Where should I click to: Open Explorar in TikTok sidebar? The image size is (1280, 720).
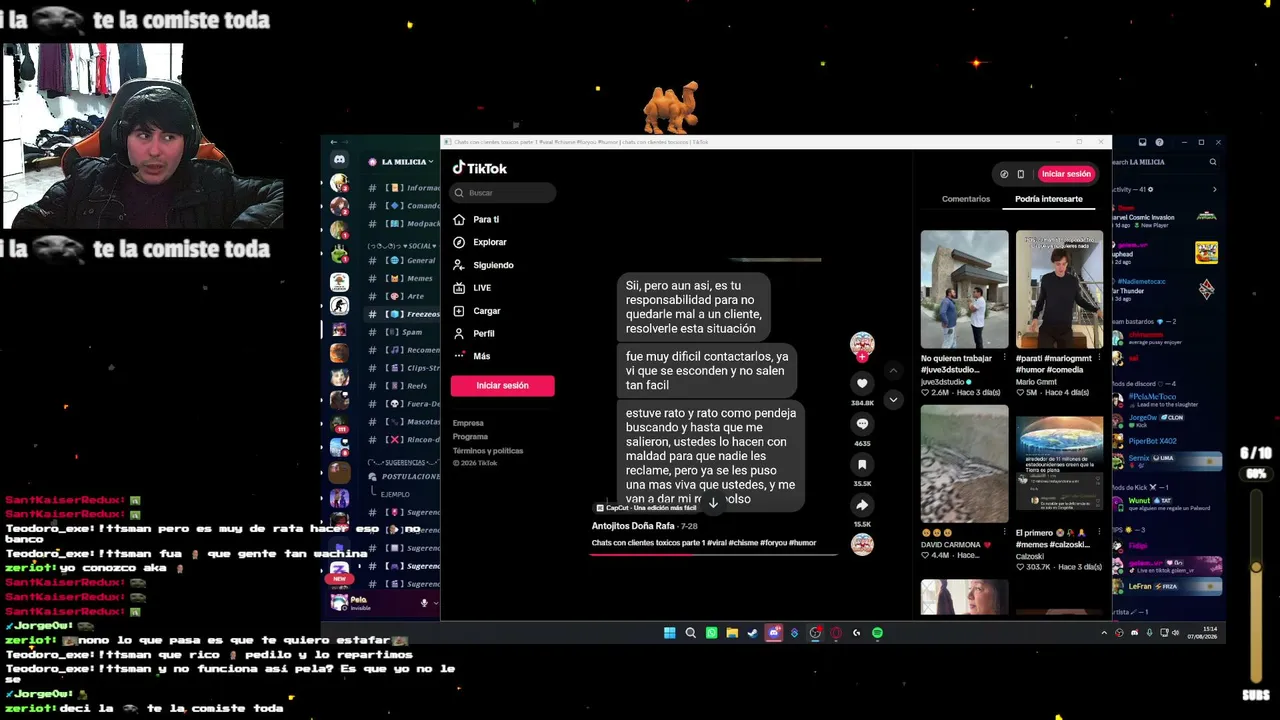(480, 242)
